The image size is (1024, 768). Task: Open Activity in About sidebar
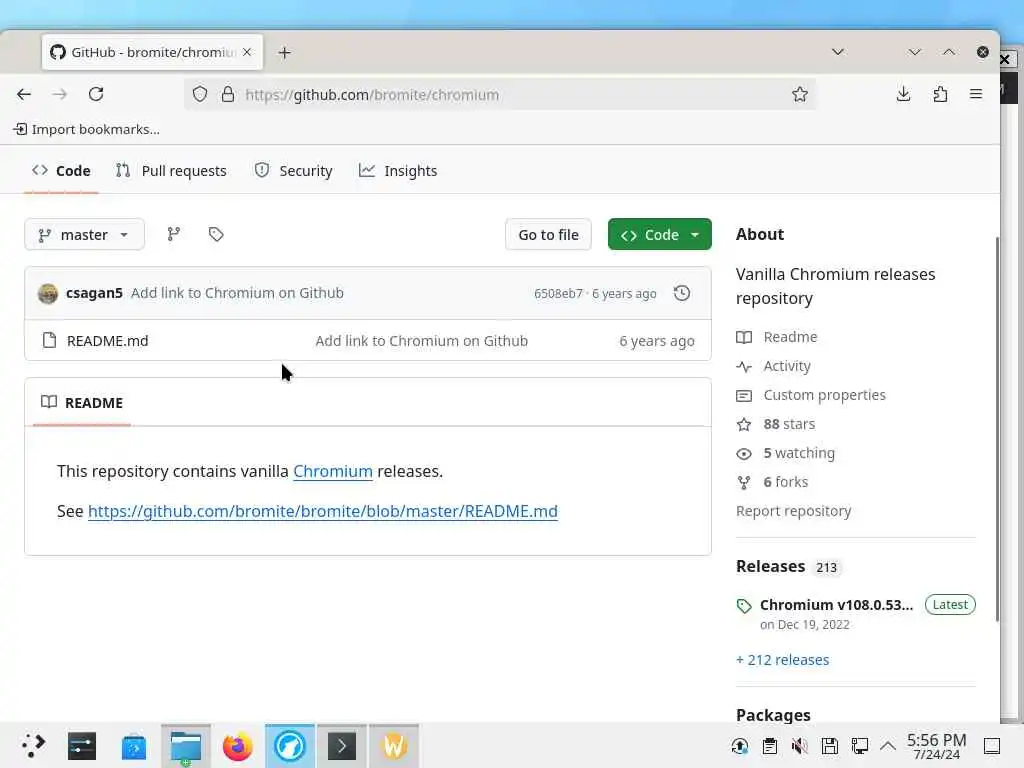787,366
